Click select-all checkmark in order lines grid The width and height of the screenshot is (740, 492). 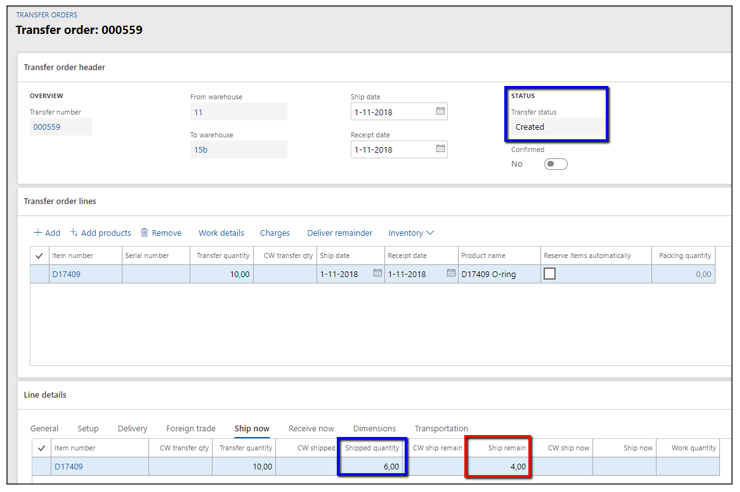(x=40, y=255)
